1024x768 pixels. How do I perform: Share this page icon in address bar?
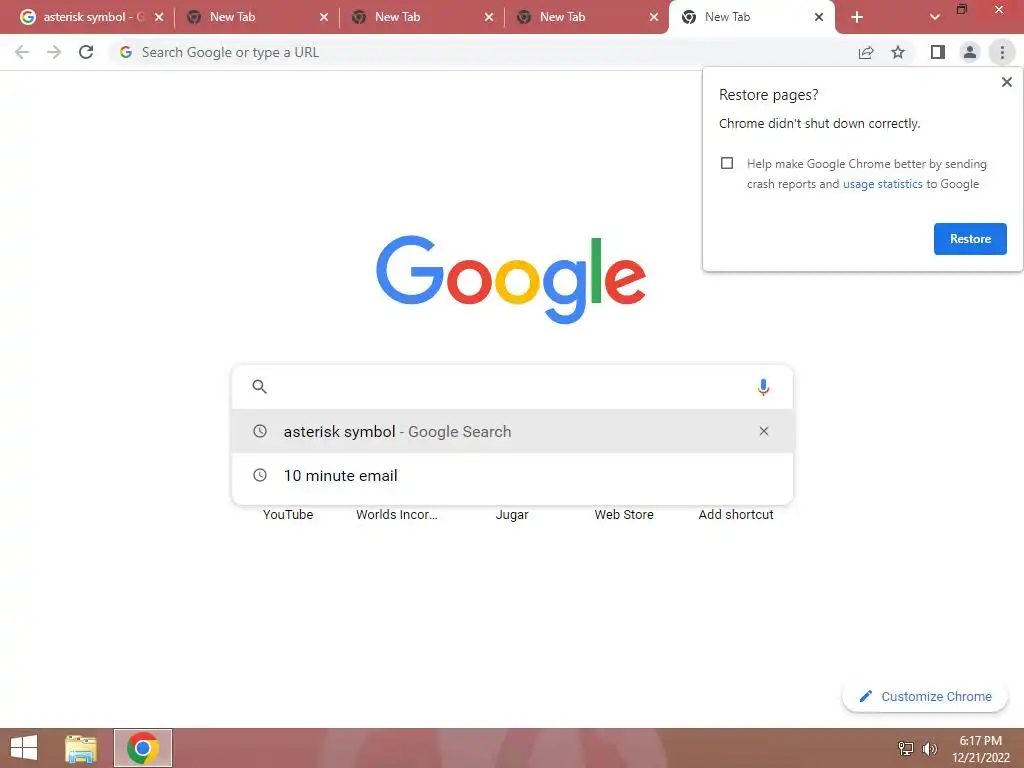[866, 52]
